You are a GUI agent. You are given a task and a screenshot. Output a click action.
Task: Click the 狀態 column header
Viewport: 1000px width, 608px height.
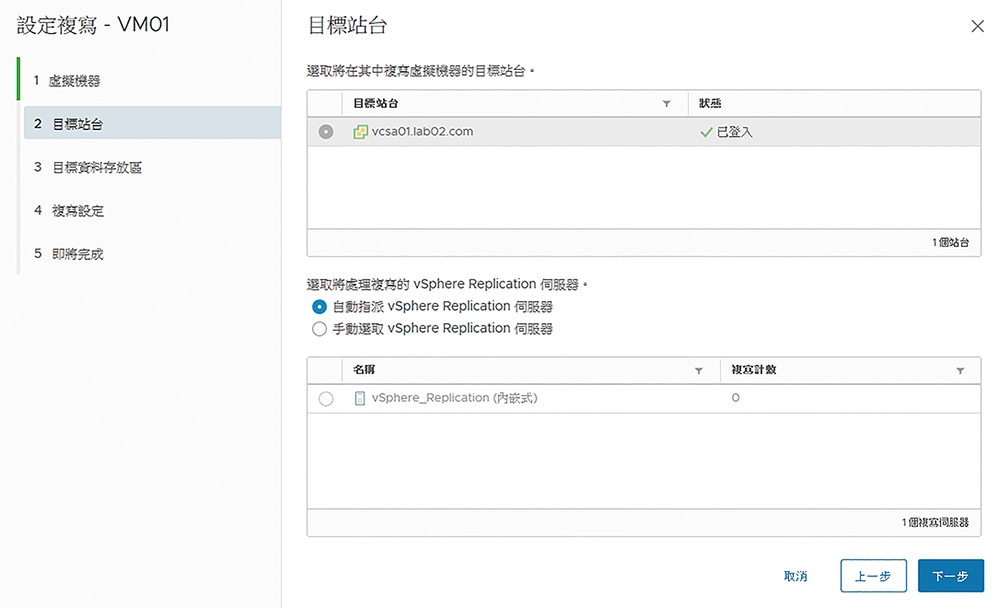[x=710, y=103]
